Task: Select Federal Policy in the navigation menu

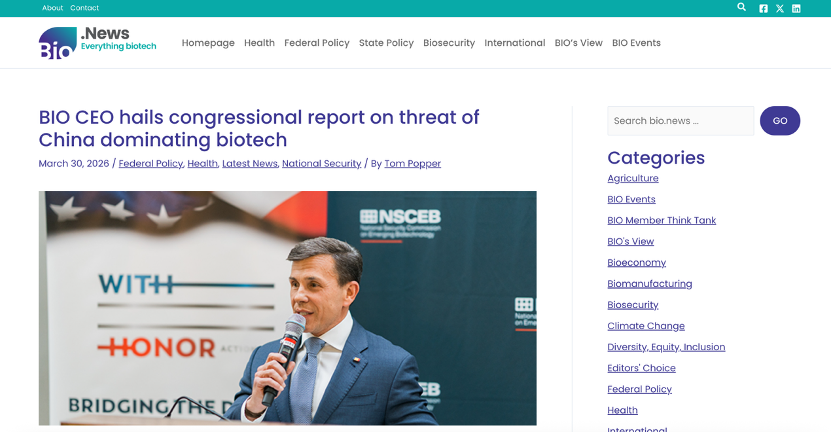Action: [316, 43]
